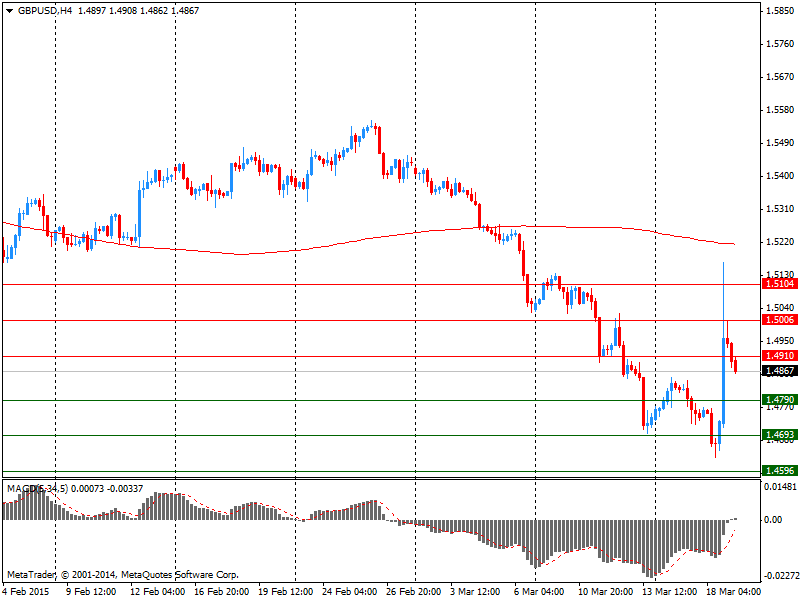The height and width of the screenshot is (600, 800).
Task: Select the 1.4596 green price label
Action: (780, 471)
